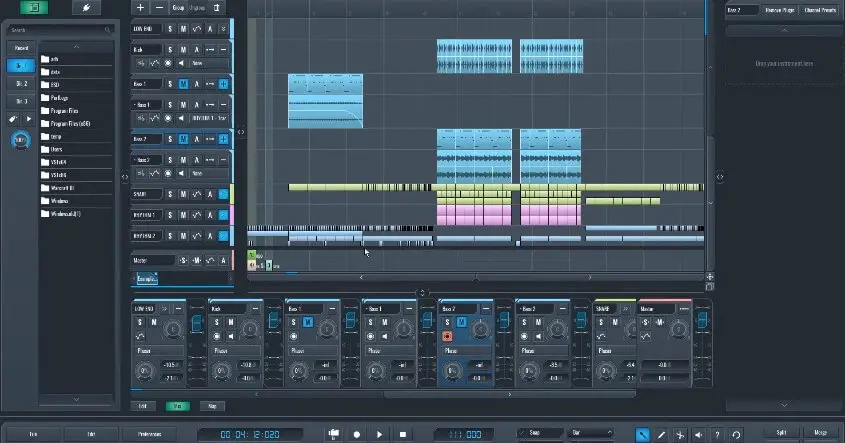Preview file with browser play arrow
Image resolution: width=845 pixels, height=443 pixels.
pyautogui.click(x=29, y=119)
